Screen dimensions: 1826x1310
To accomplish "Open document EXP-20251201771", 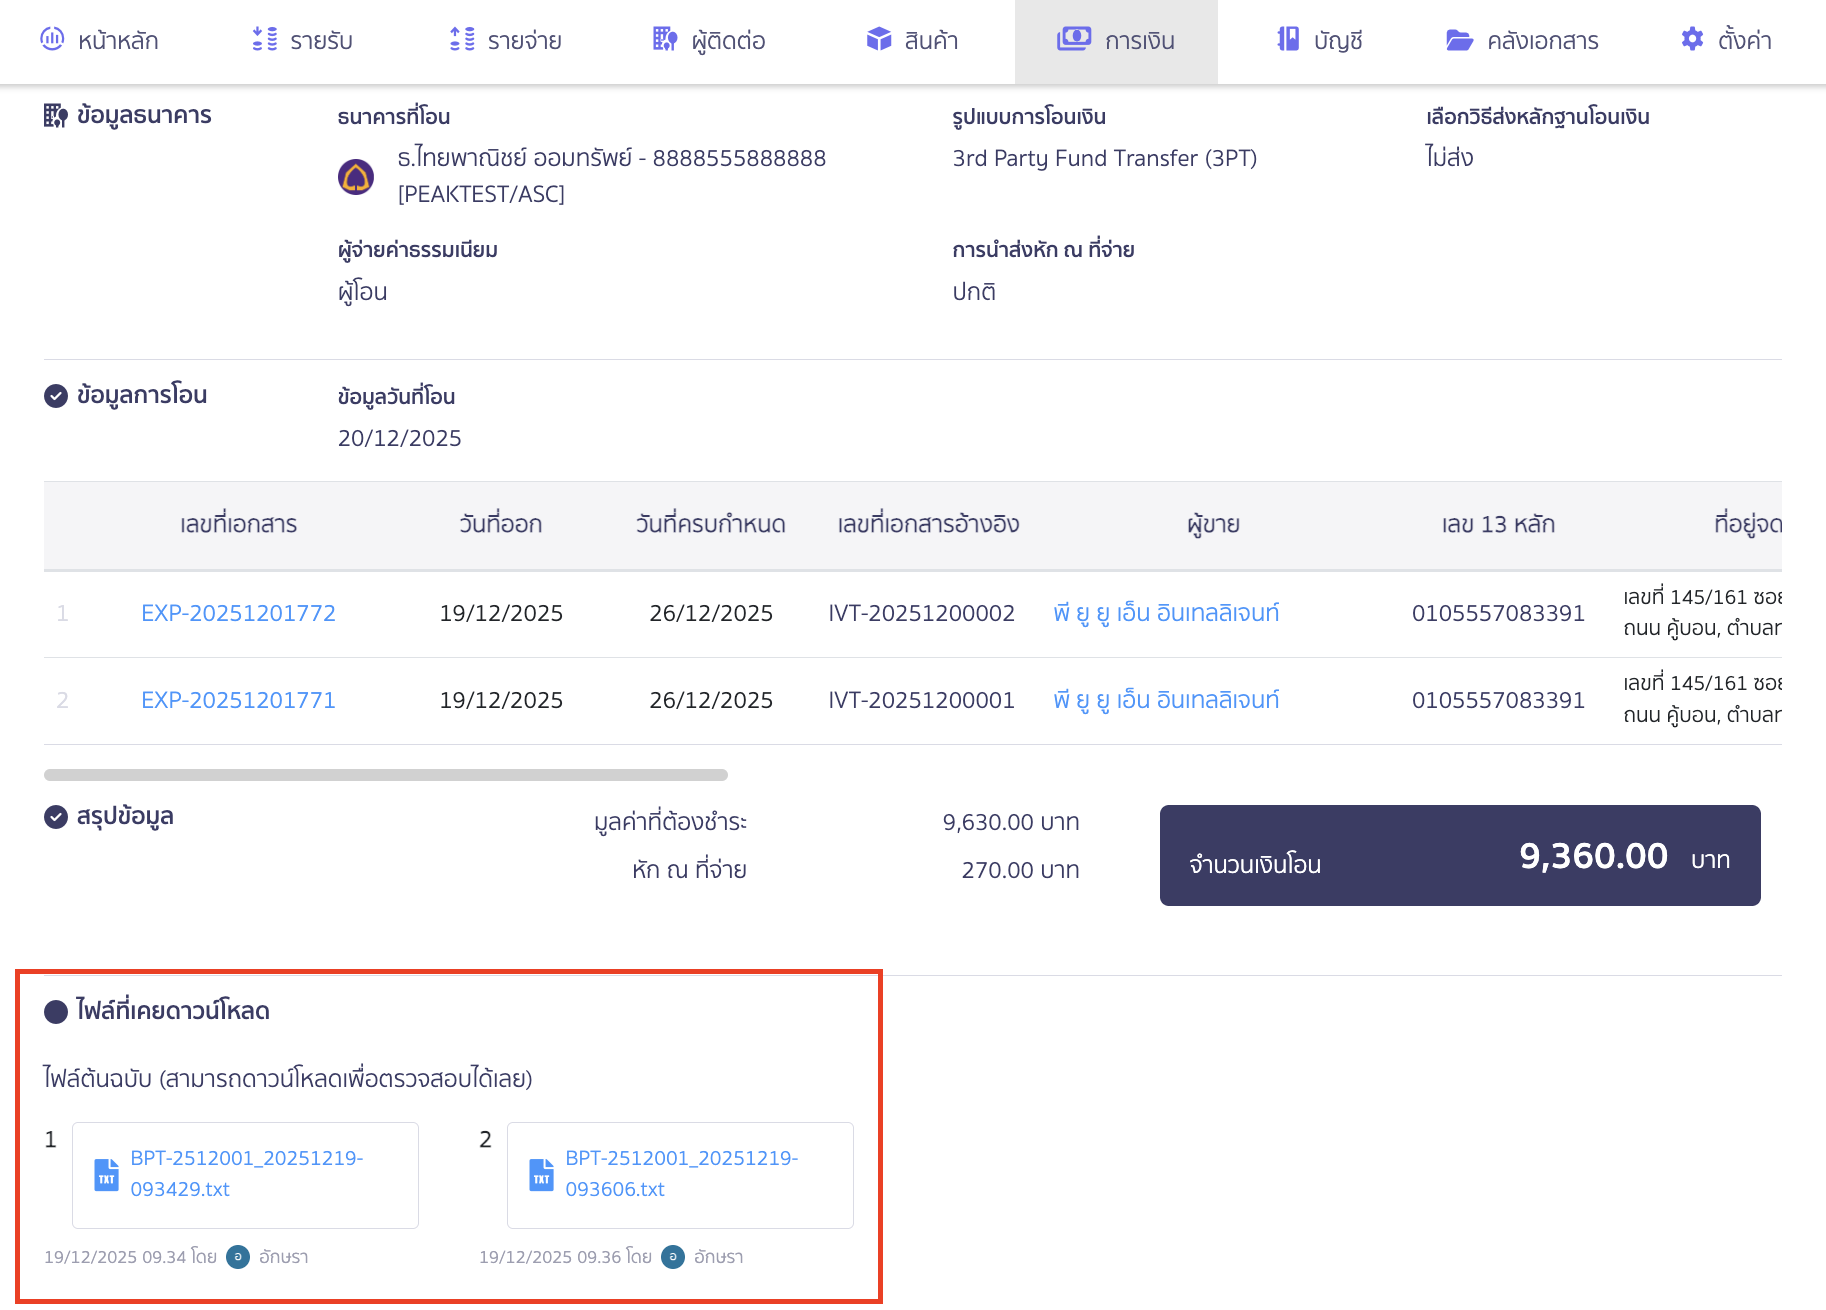I will pyautogui.click(x=238, y=700).
